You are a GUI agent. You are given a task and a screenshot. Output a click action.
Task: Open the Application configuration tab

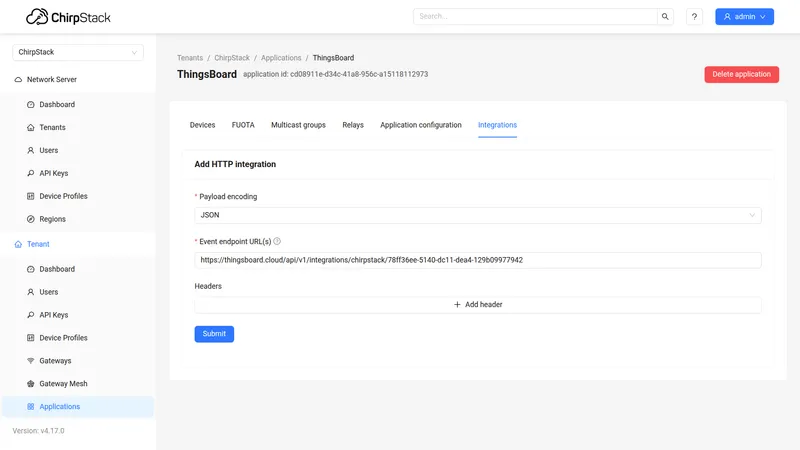pyautogui.click(x=421, y=125)
